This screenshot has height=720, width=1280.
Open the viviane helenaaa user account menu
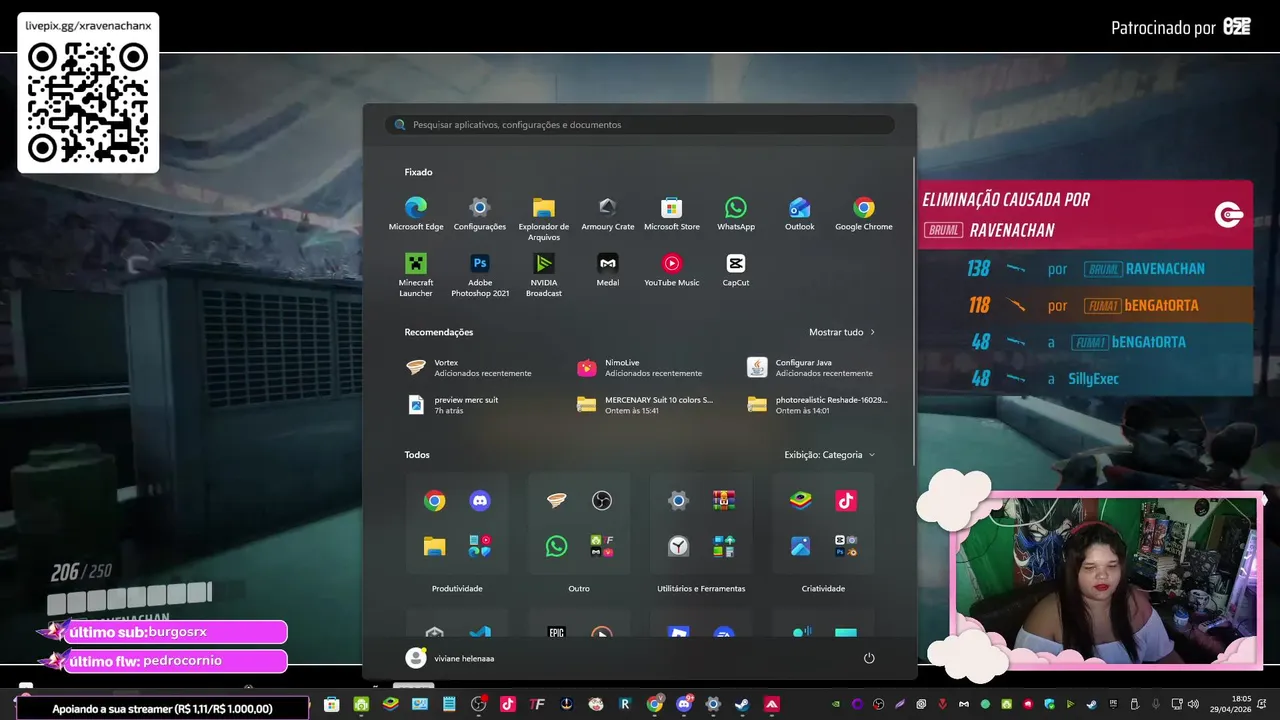(450, 658)
